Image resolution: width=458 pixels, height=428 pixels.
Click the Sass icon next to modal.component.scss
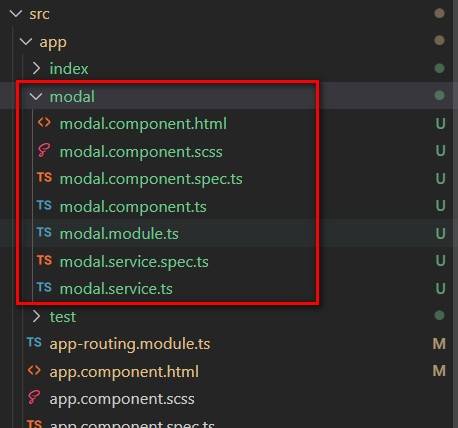coord(44,150)
